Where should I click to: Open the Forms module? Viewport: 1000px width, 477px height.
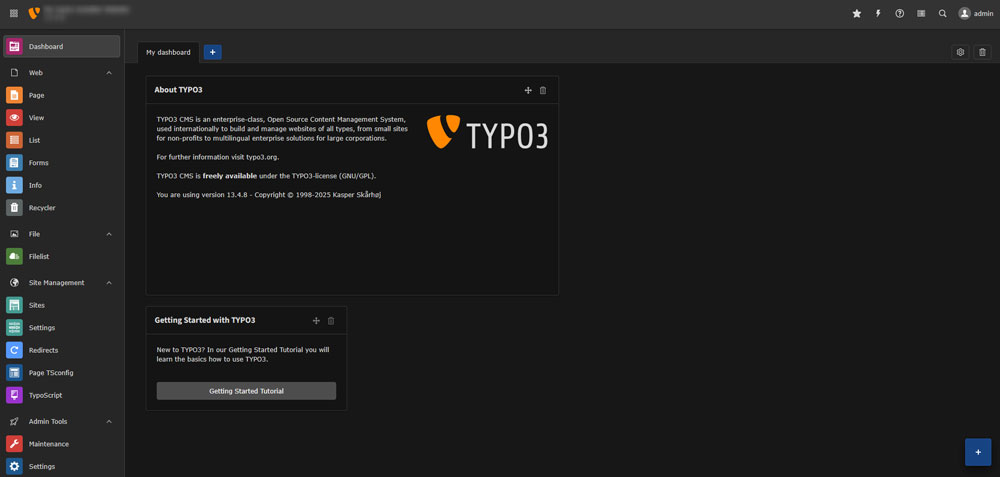(62, 163)
